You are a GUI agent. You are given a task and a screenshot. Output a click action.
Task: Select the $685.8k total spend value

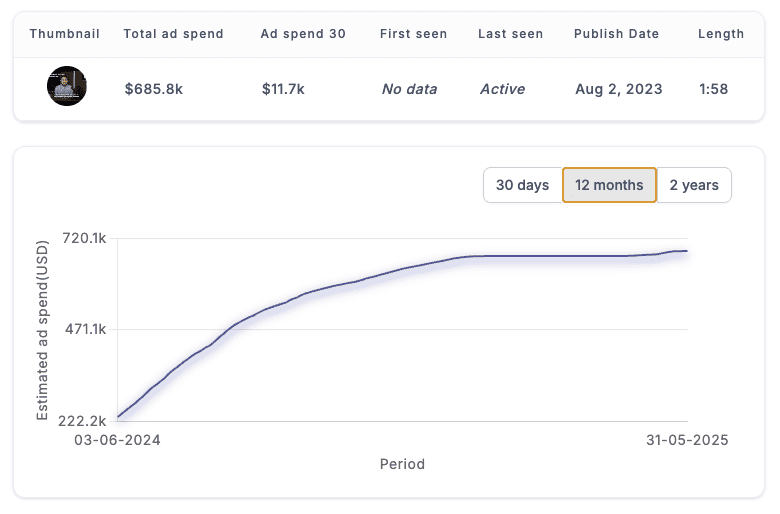tap(154, 89)
